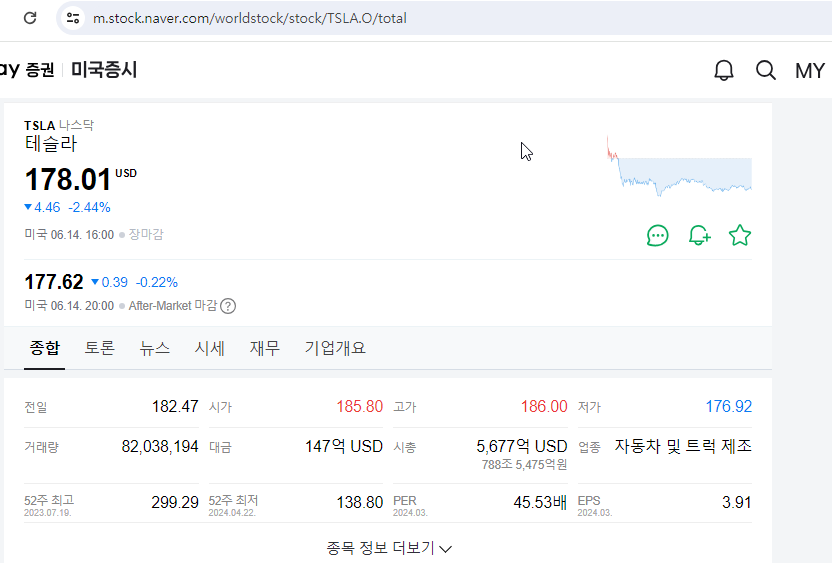This screenshot has width=832, height=563.
Task: Click the 788조 5,475억원 won value
Action: coord(524,465)
